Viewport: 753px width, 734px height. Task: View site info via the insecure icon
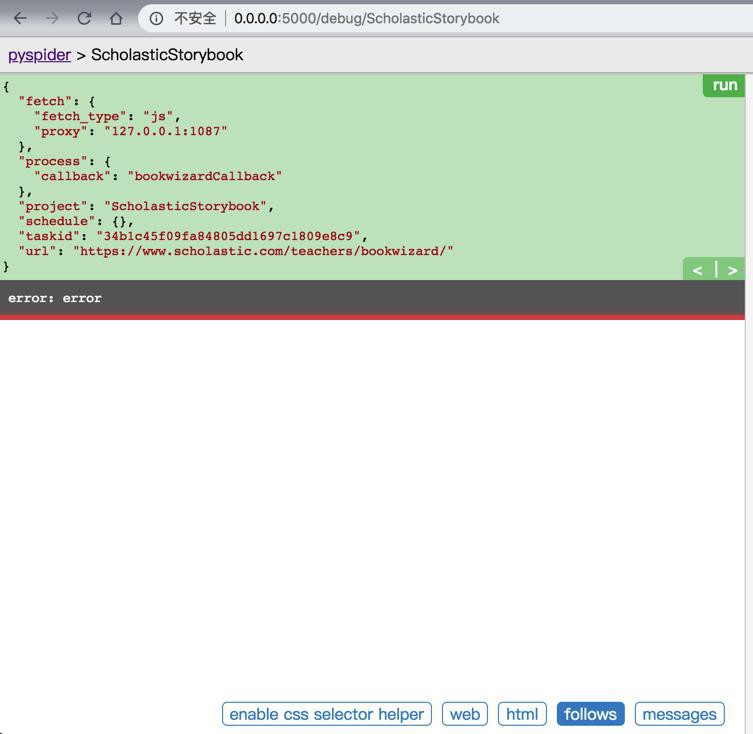click(156, 19)
